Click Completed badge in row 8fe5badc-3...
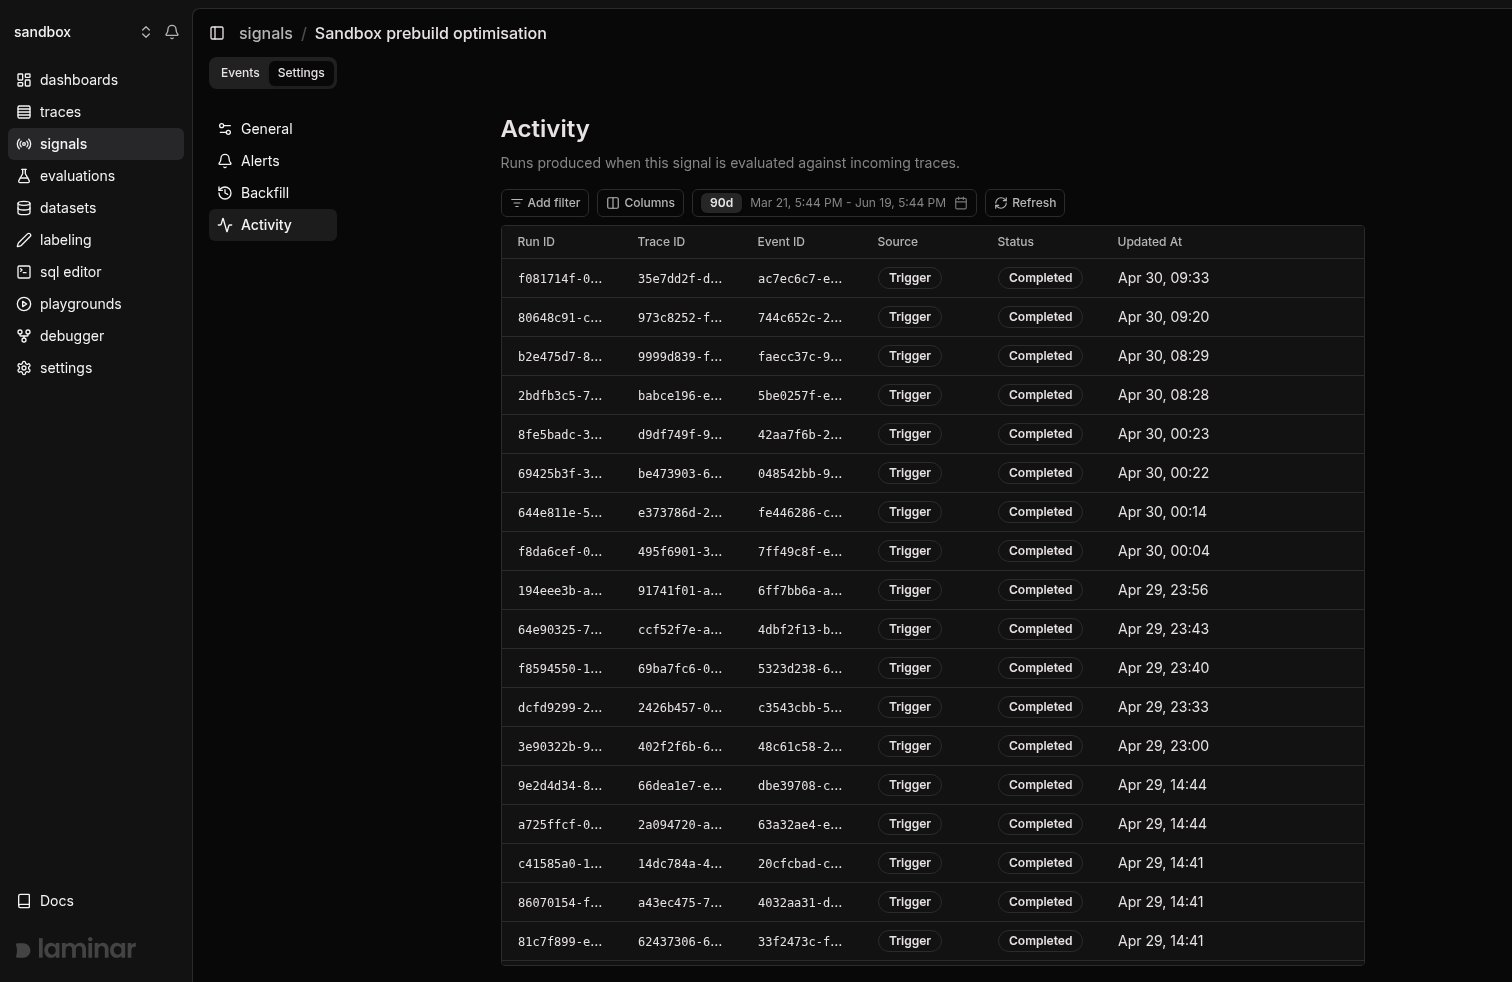Image resolution: width=1512 pixels, height=982 pixels. [1040, 434]
